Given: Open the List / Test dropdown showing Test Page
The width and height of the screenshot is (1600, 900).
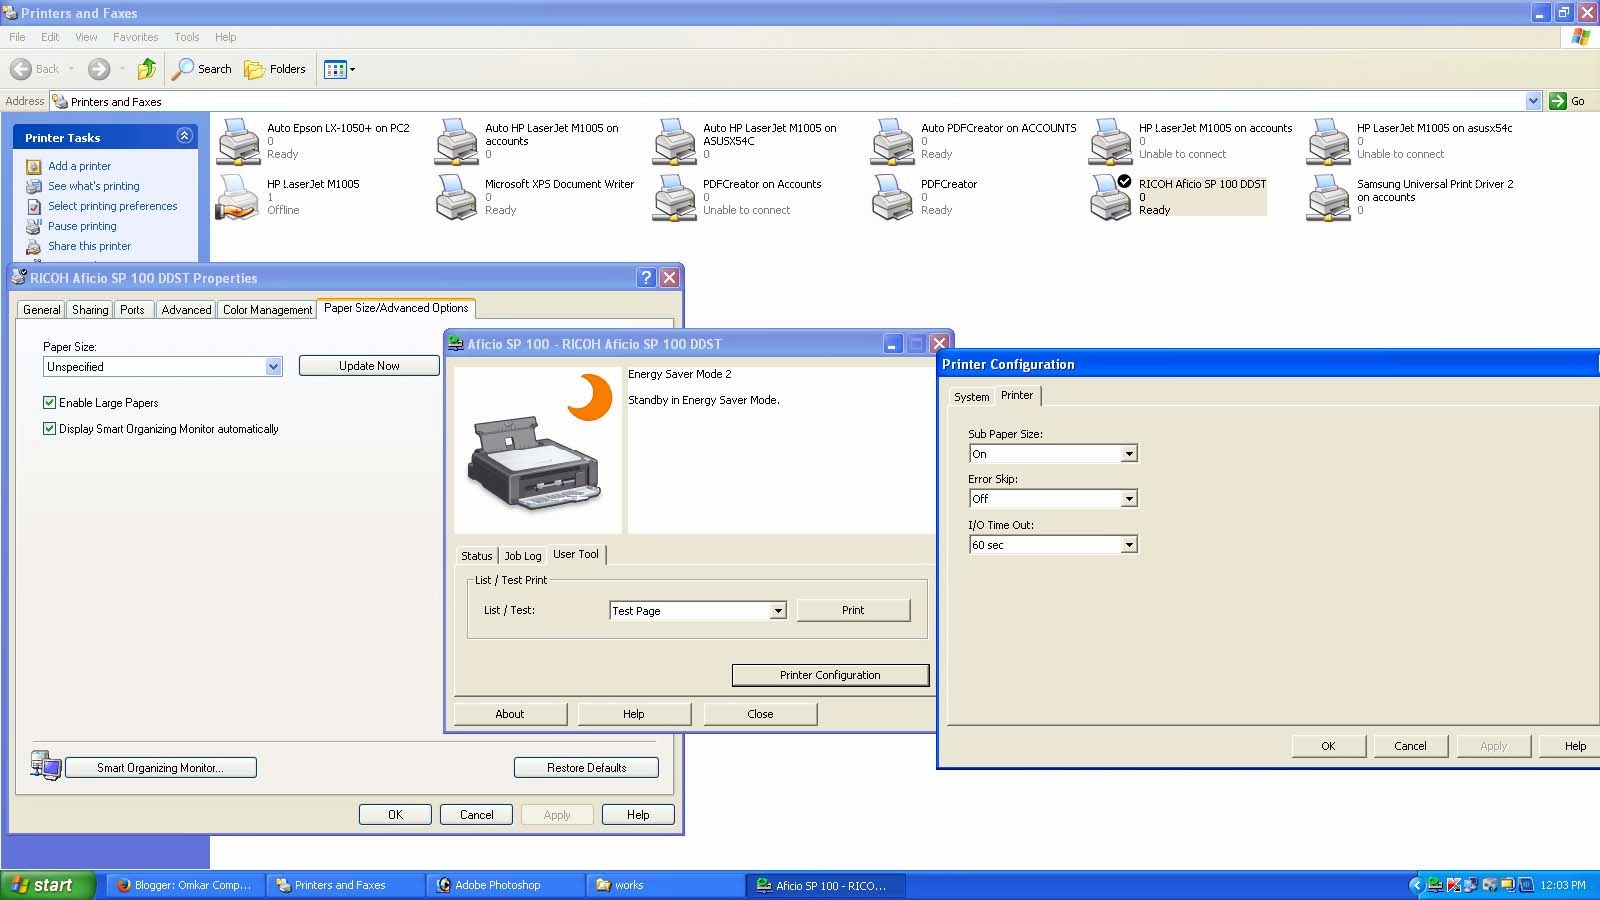Looking at the screenshot, I should (x=777, y=610).
